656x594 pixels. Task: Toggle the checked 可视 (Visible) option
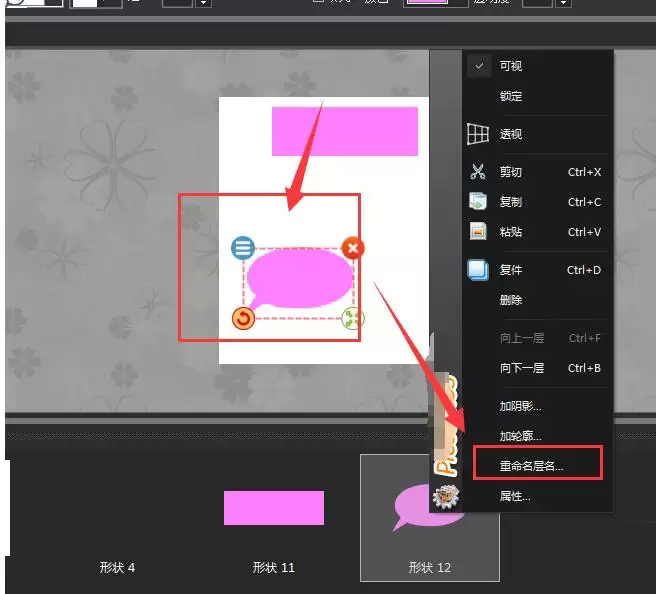click(510, 66)
